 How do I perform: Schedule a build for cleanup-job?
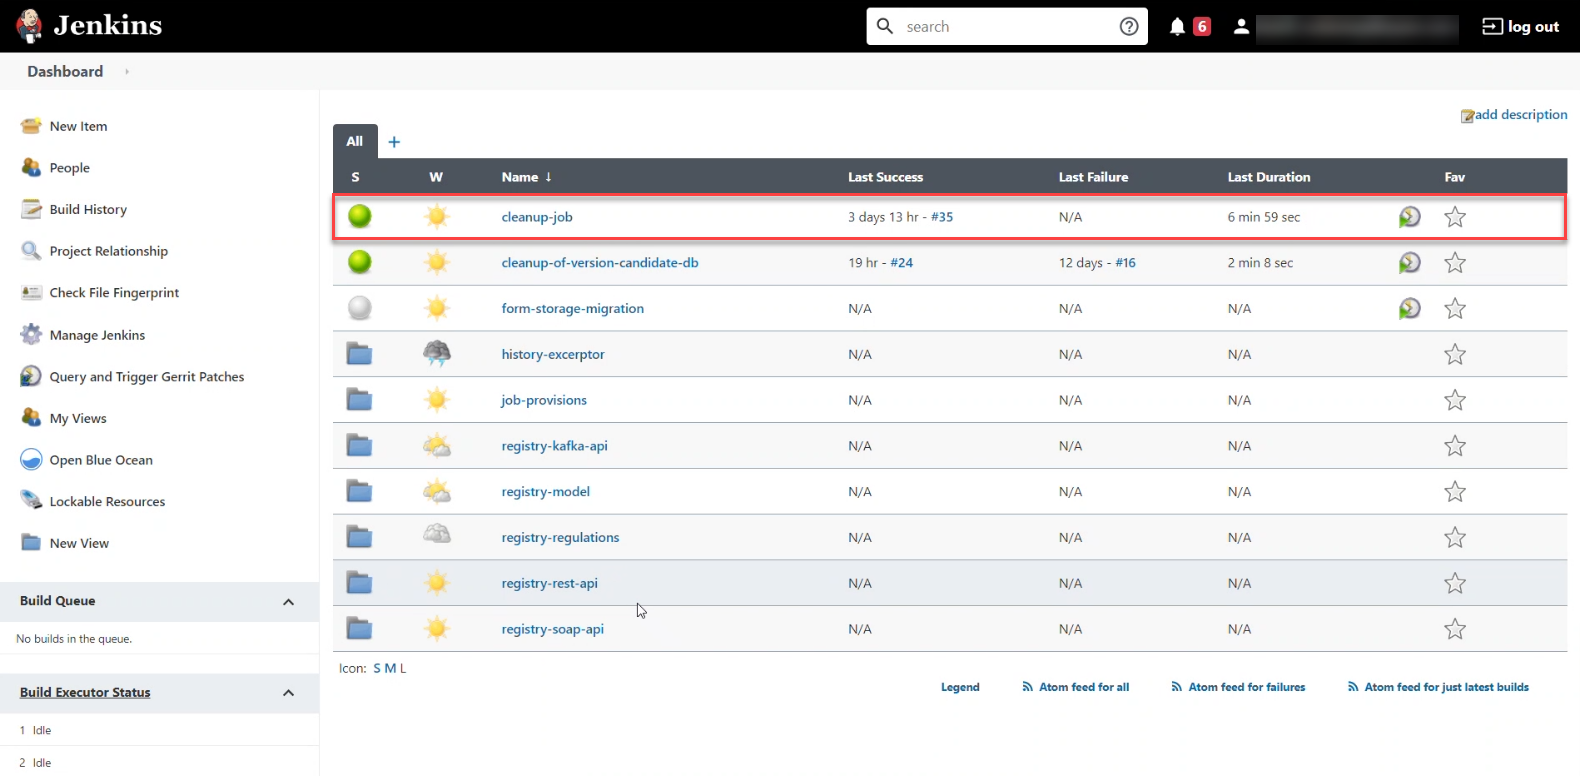click(x=1409, y=217)
